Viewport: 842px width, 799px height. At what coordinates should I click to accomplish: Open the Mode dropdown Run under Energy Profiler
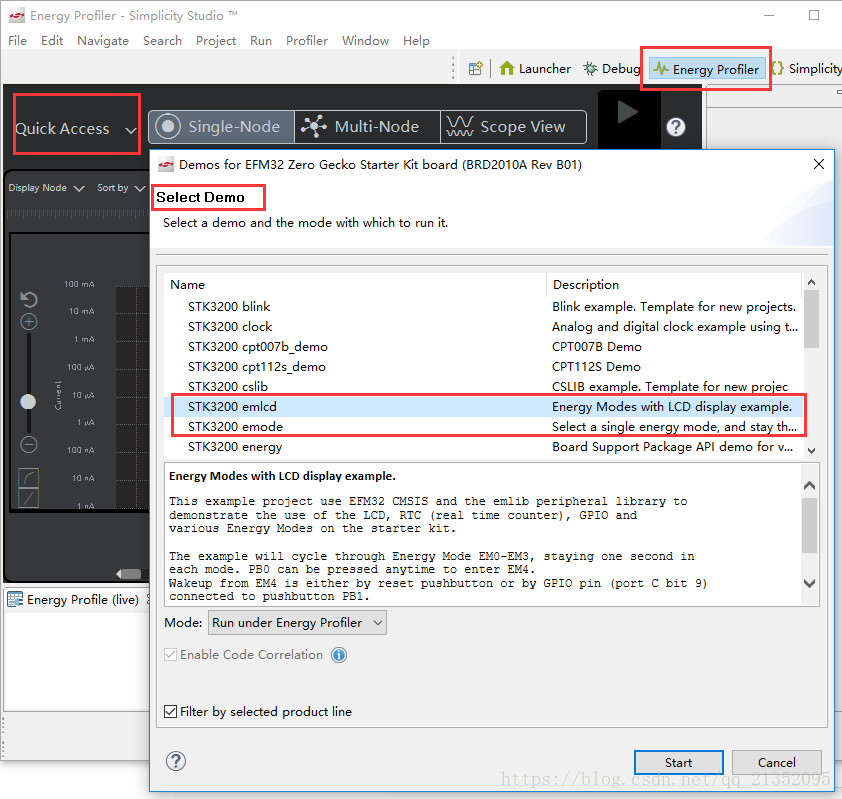tap(297, 622)
